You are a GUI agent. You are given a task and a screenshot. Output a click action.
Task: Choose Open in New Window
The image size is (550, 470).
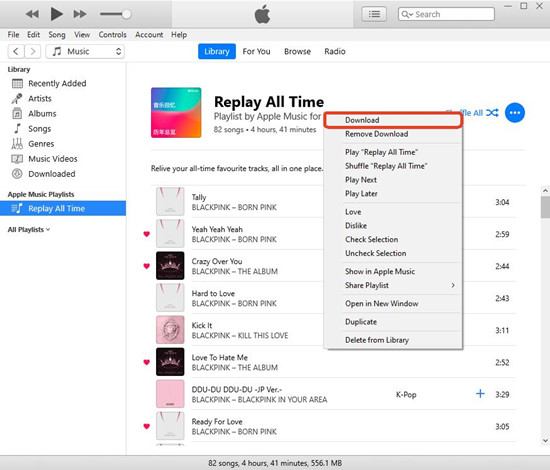click(393, 304)
